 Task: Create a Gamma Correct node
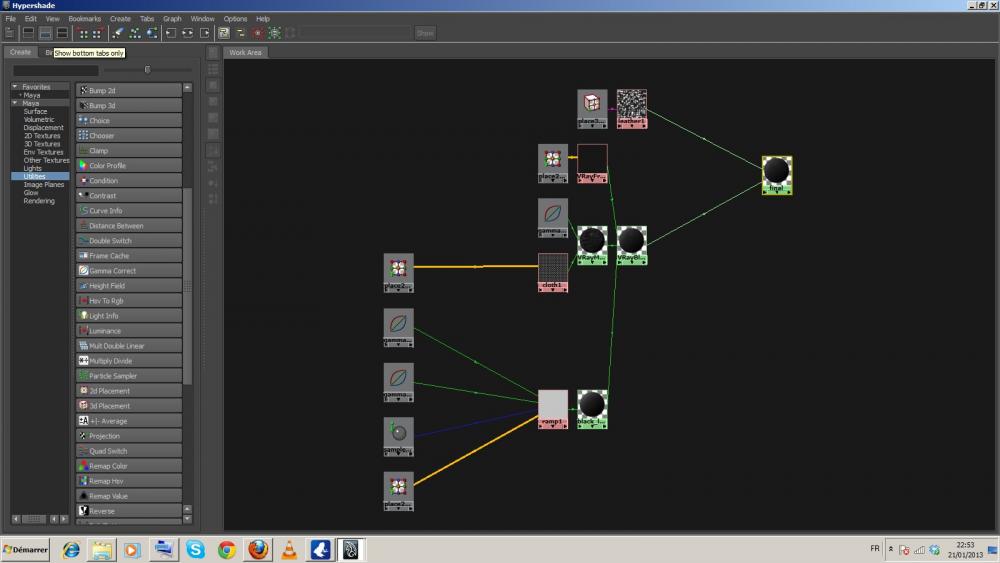pyautogui.click(x=129, y=271)
